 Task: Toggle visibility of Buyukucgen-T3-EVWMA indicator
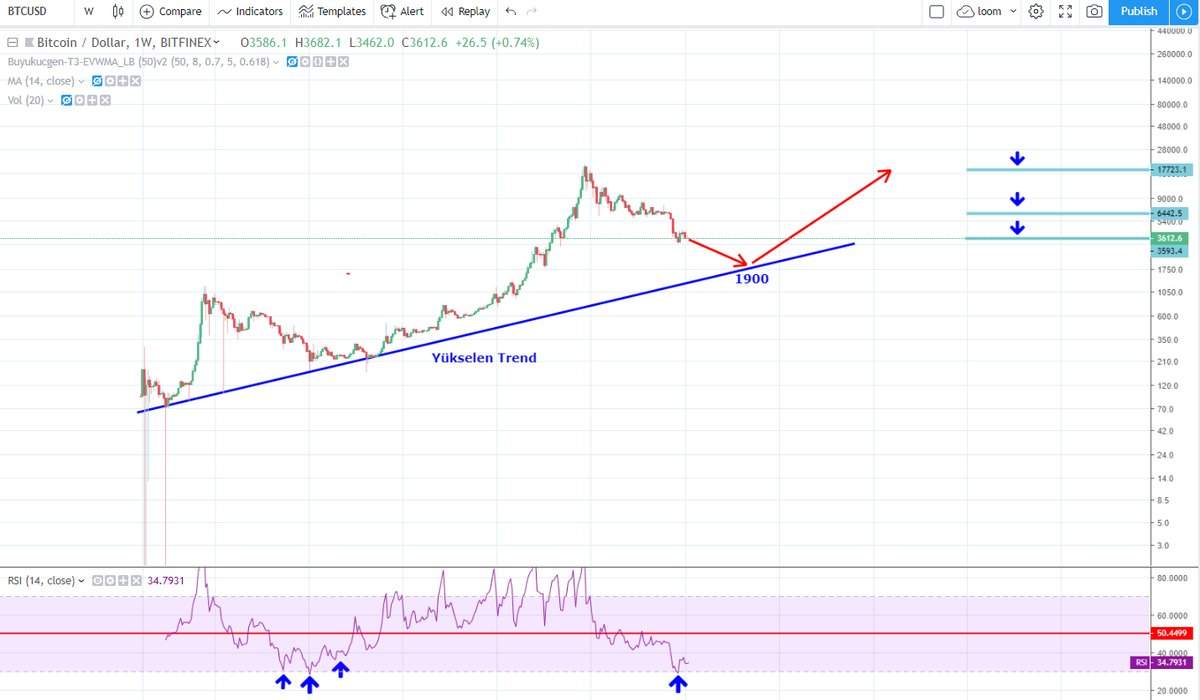293,62
